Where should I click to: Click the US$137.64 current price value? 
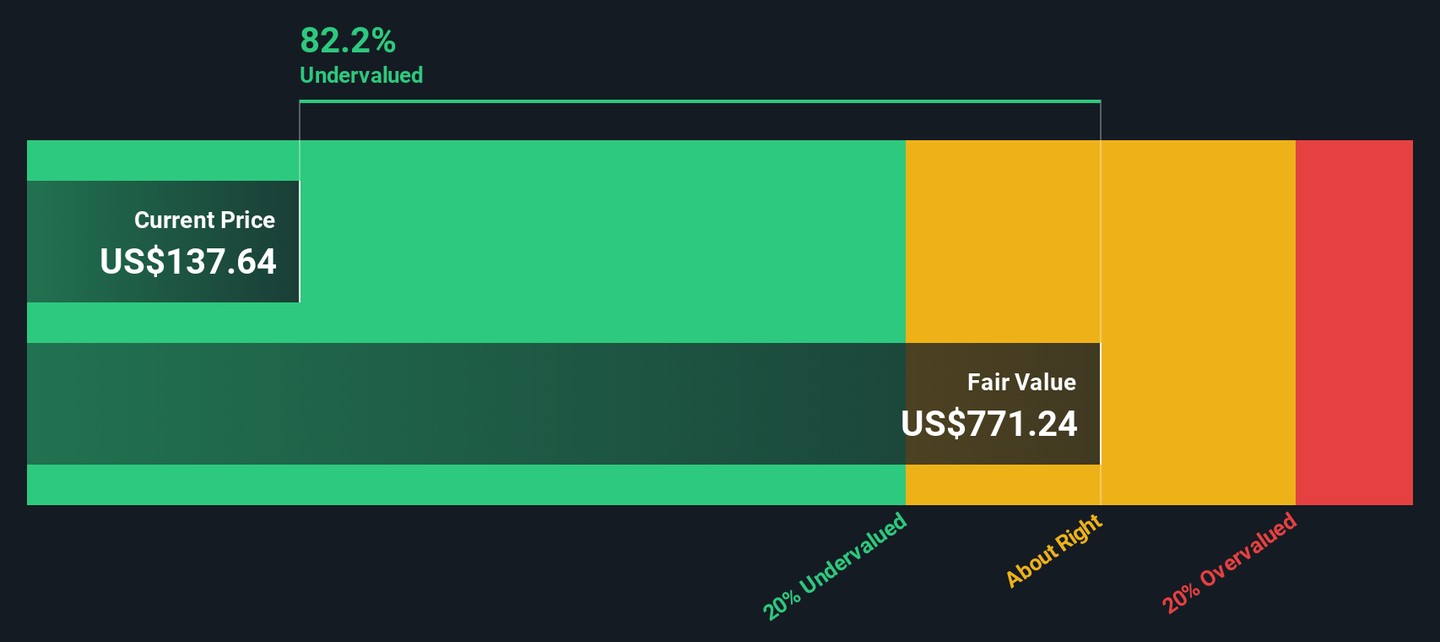click(188, 262)
